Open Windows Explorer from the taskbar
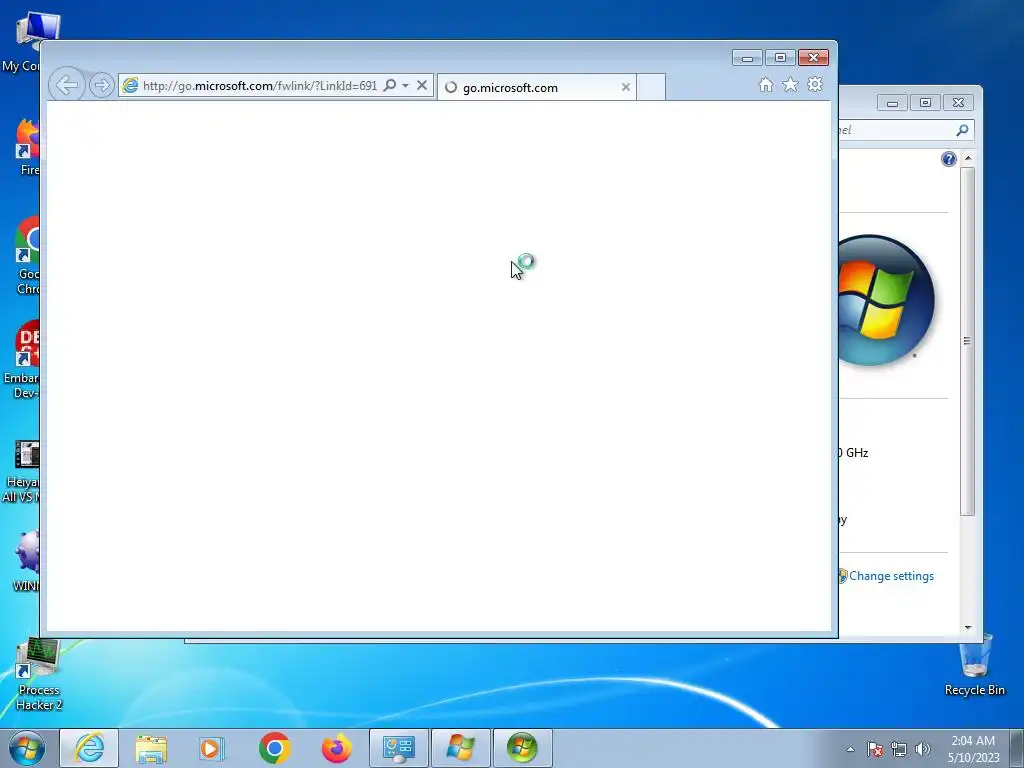The height and width of the screenshot is (768, 1024). [151, 748]
